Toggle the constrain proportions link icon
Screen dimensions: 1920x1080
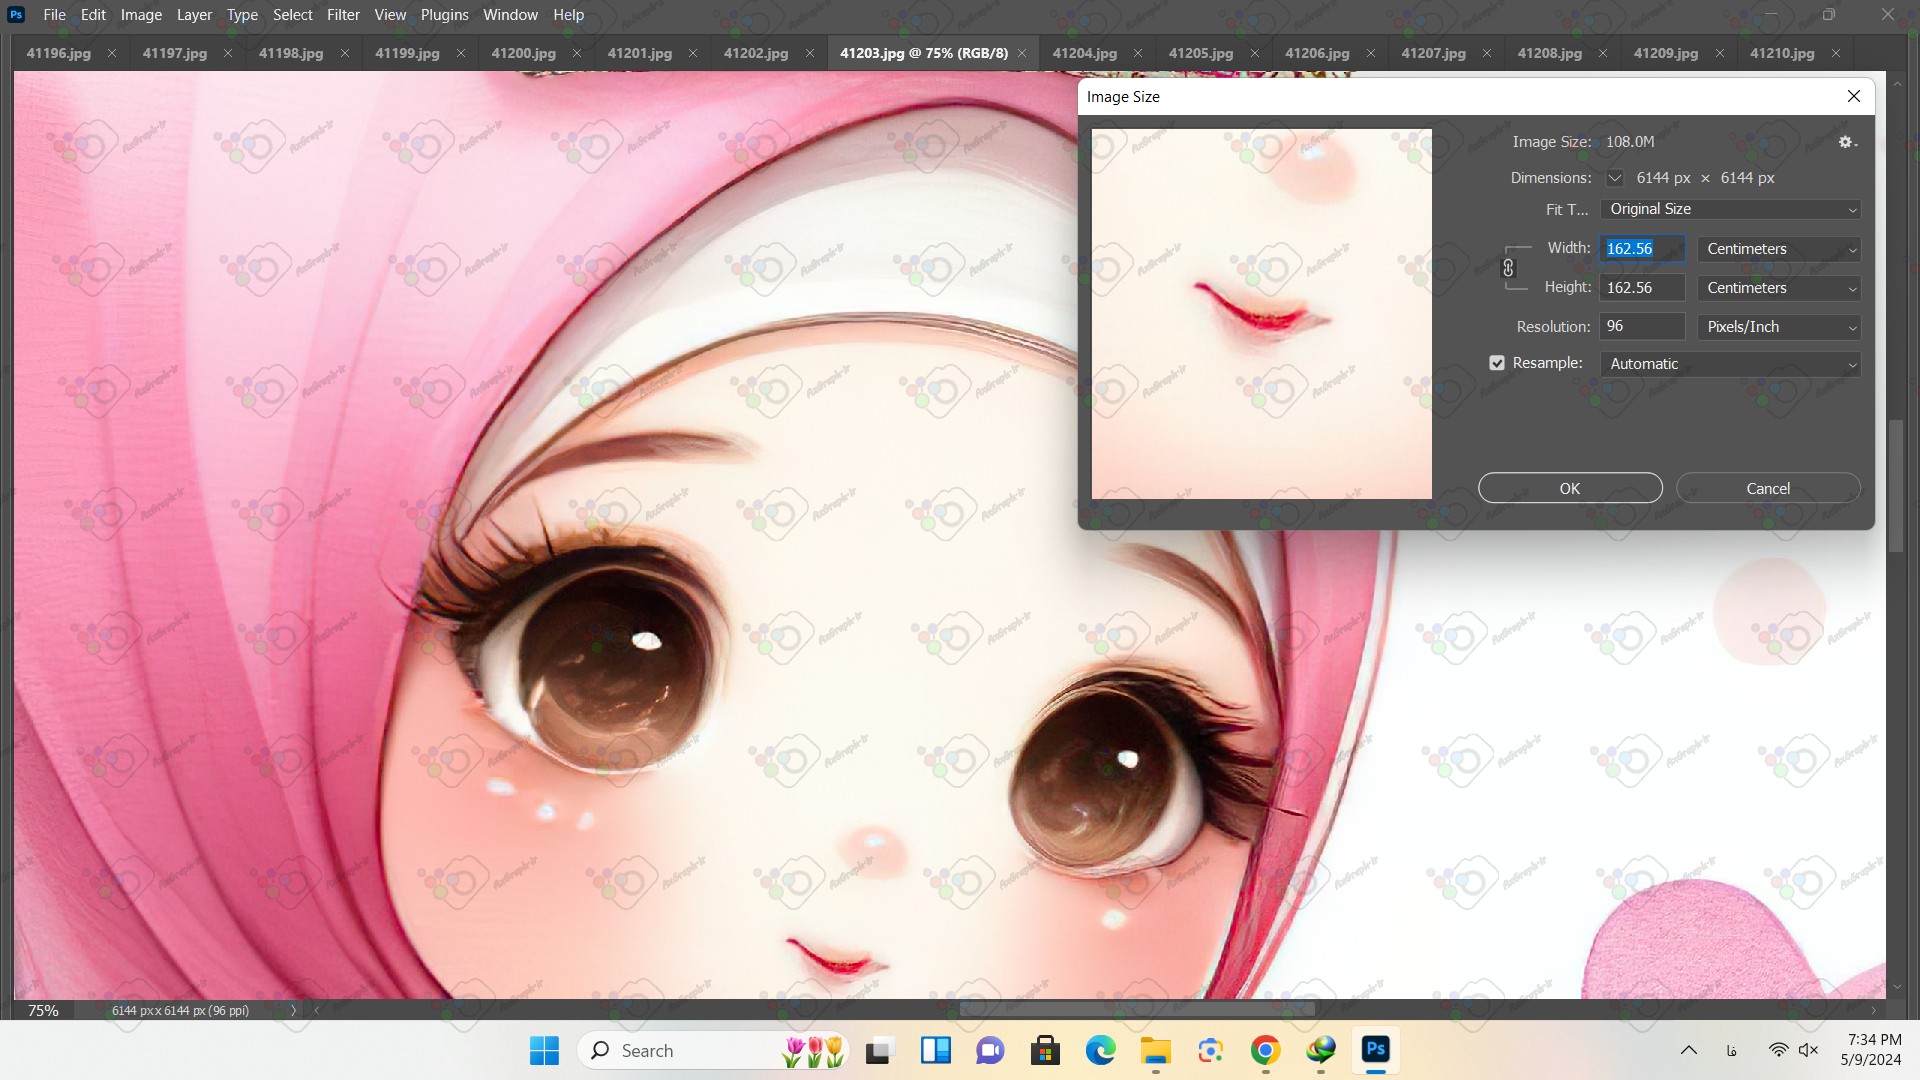(1508, 268)
